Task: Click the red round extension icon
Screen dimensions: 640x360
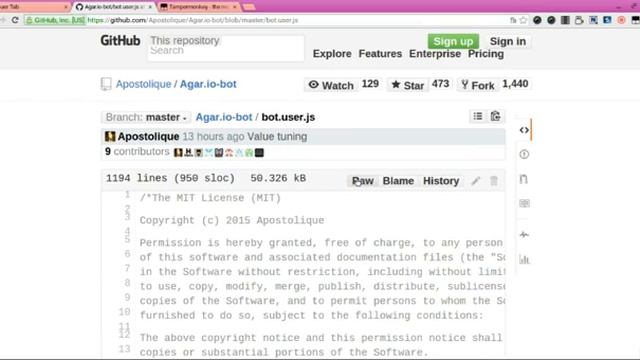Action: (621, 20)
